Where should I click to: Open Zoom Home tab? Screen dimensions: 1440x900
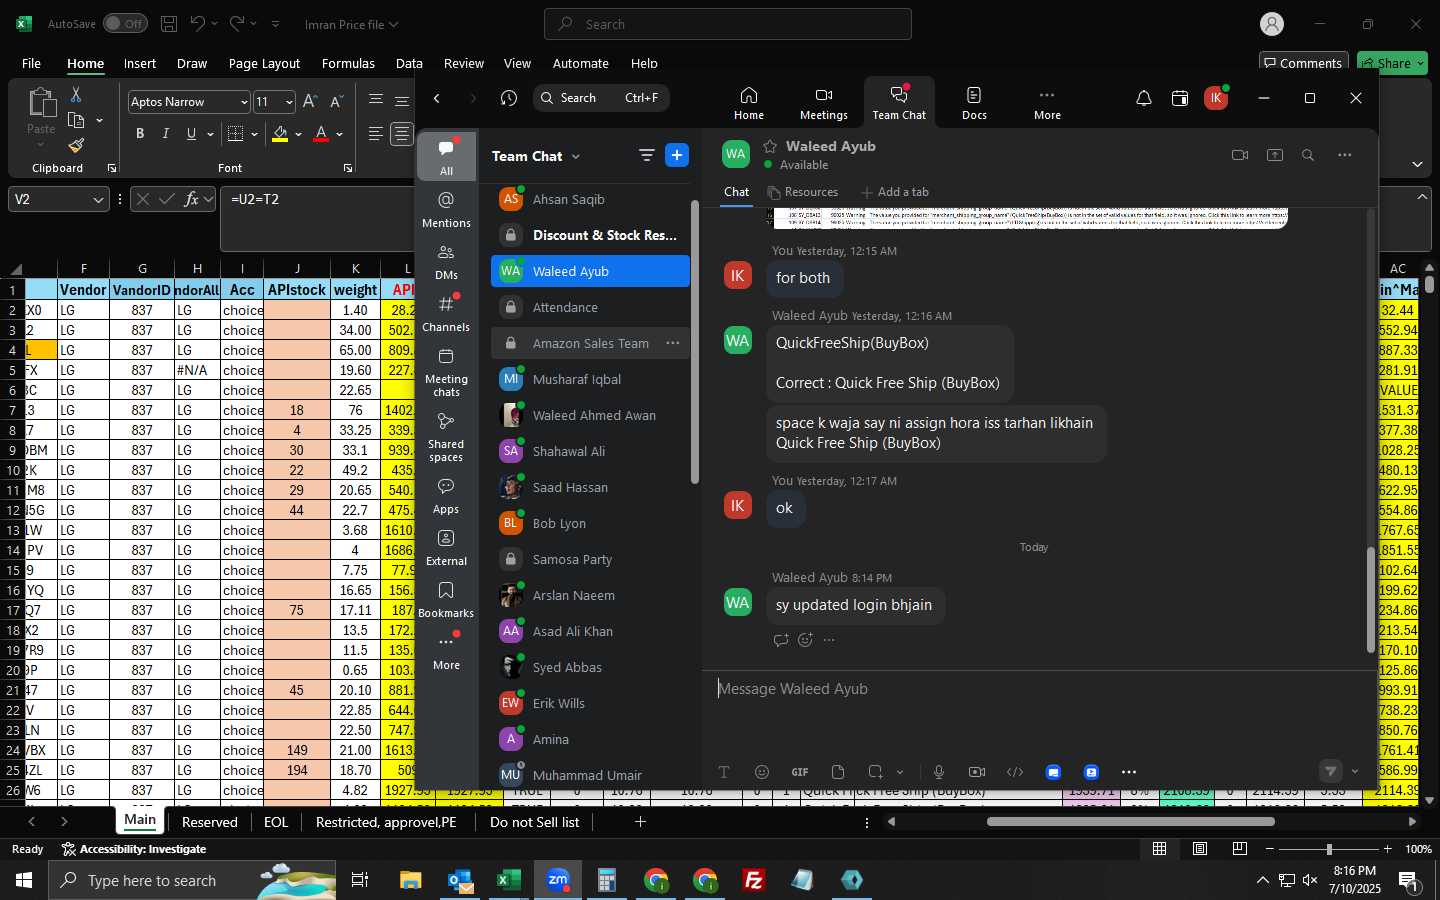[x=748, y=103]
